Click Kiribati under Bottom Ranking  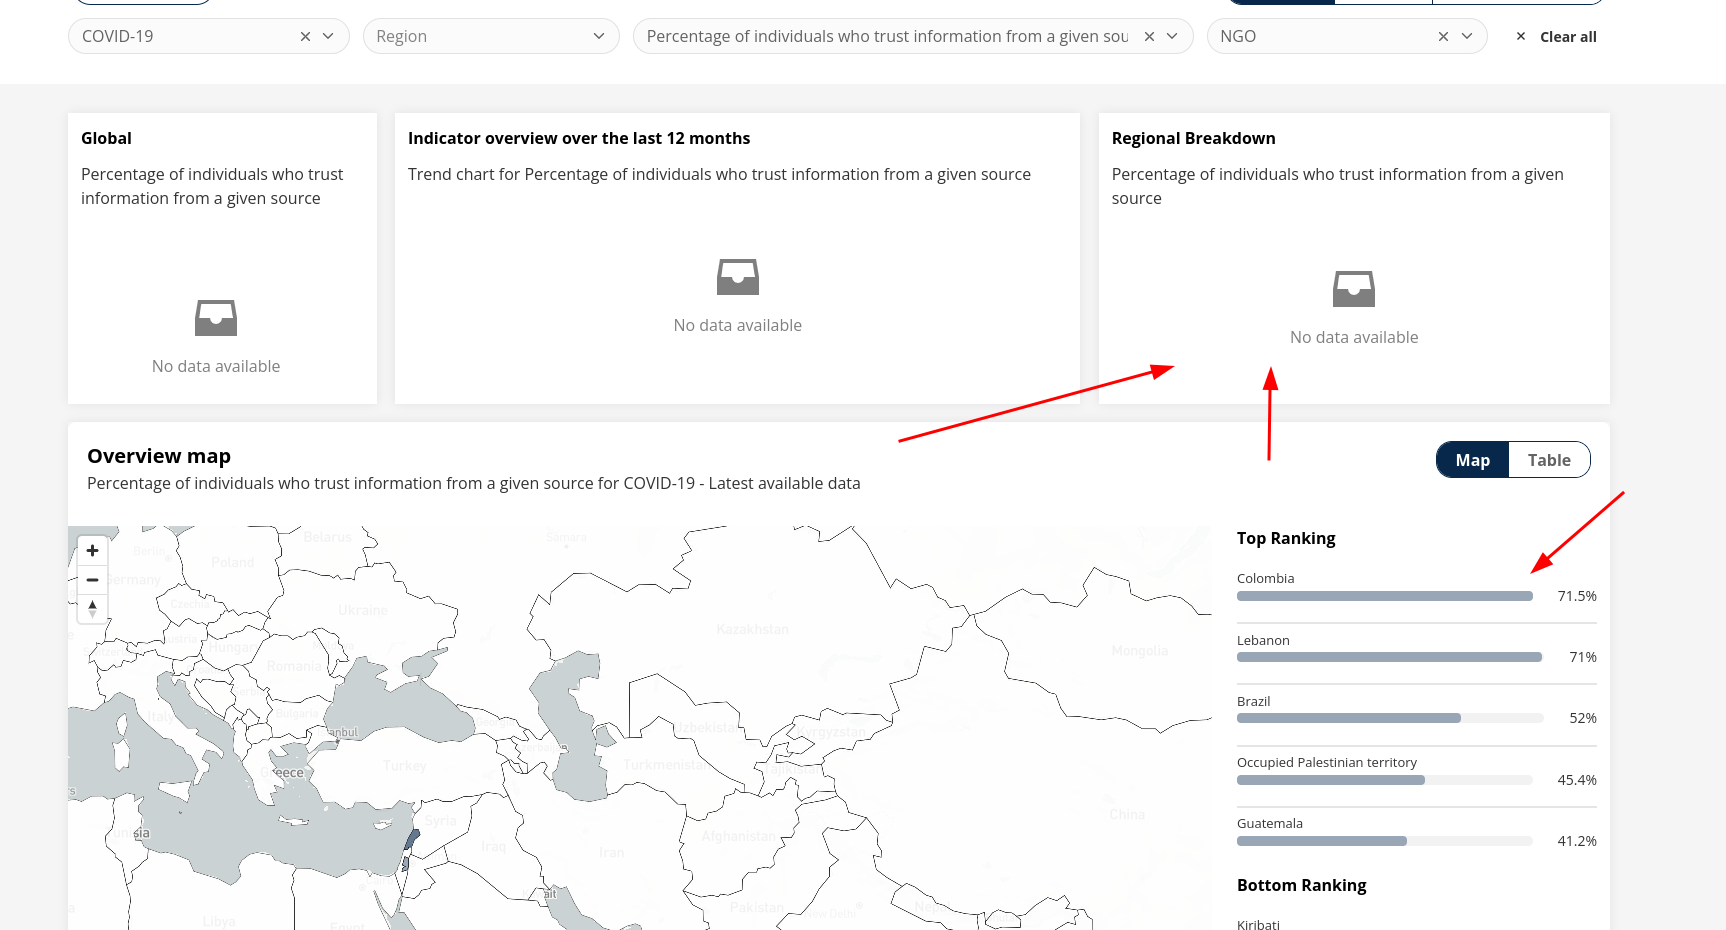(x=1258, y=923)
